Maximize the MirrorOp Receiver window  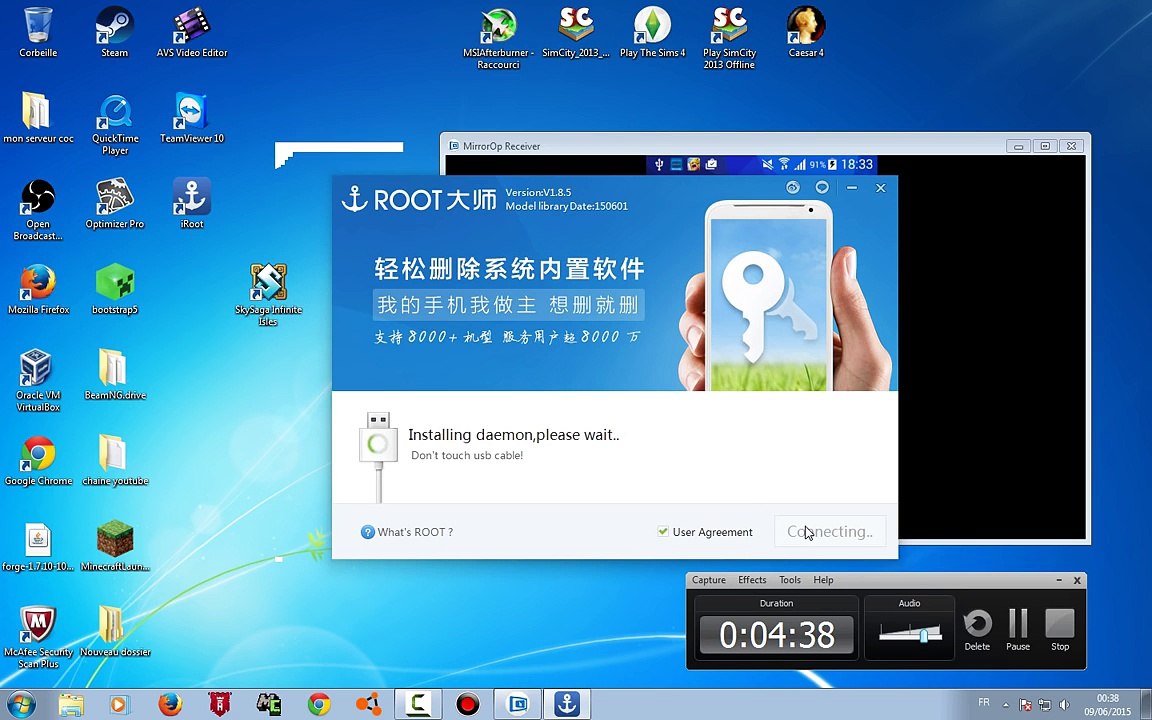click(1045, 145)
